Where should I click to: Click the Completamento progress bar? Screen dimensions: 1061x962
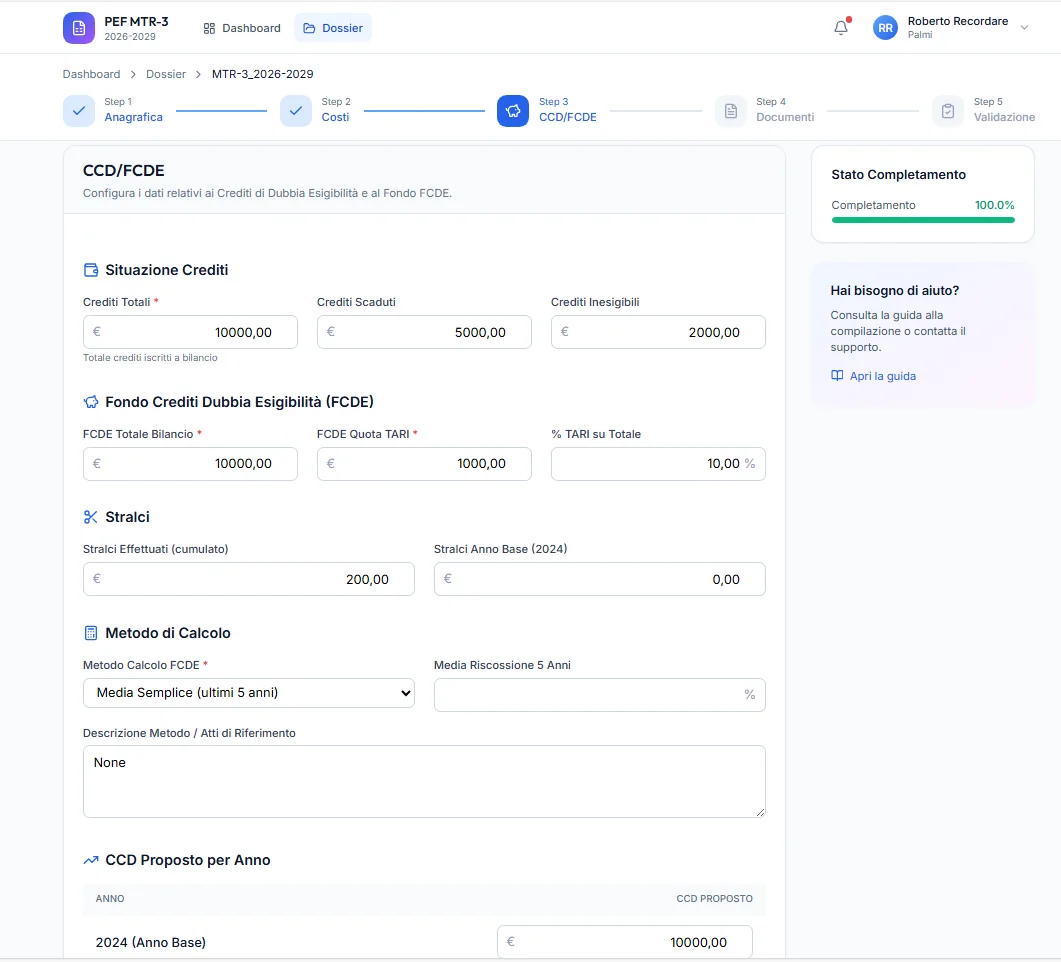(923, 220)
